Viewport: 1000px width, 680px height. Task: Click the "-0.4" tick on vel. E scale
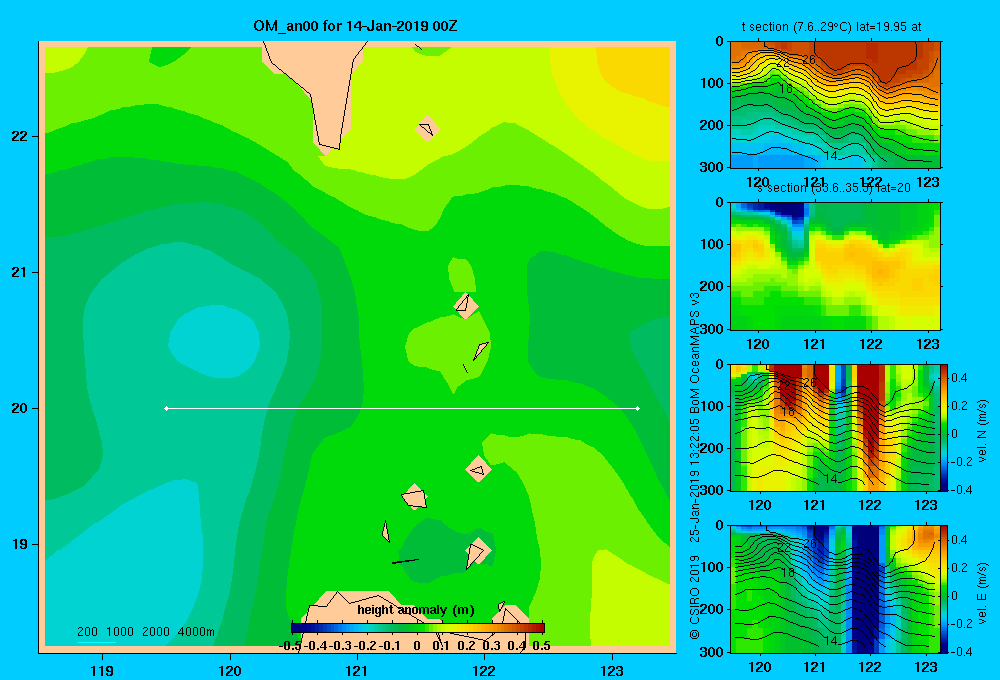click(x=961, y=651)
